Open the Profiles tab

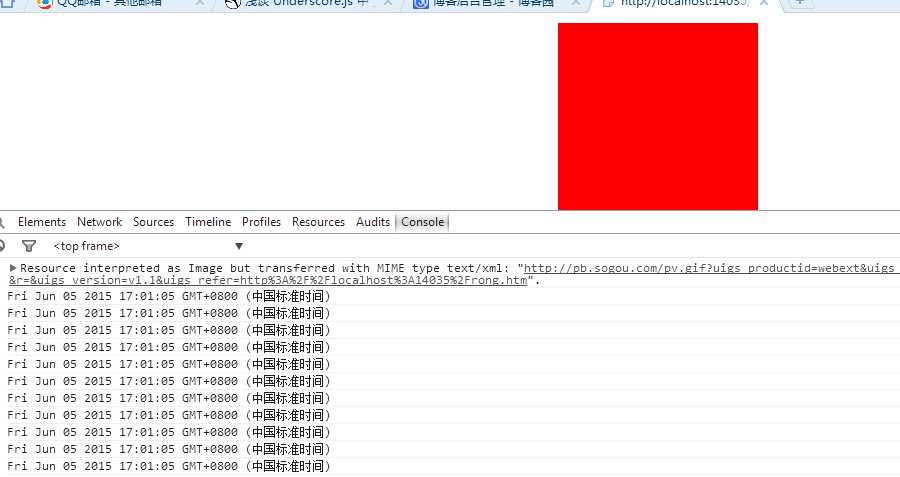tap(261, 222)
